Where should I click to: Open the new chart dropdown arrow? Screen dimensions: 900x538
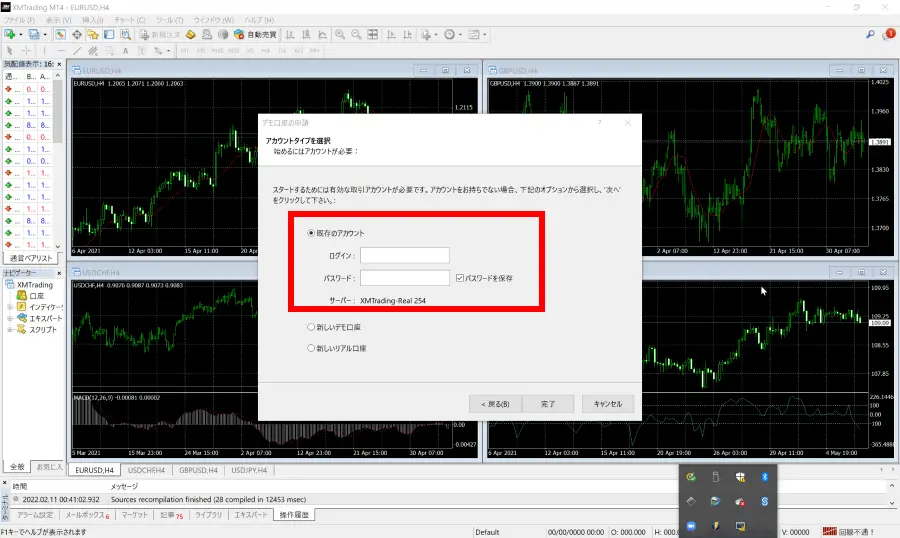[21, 34]
